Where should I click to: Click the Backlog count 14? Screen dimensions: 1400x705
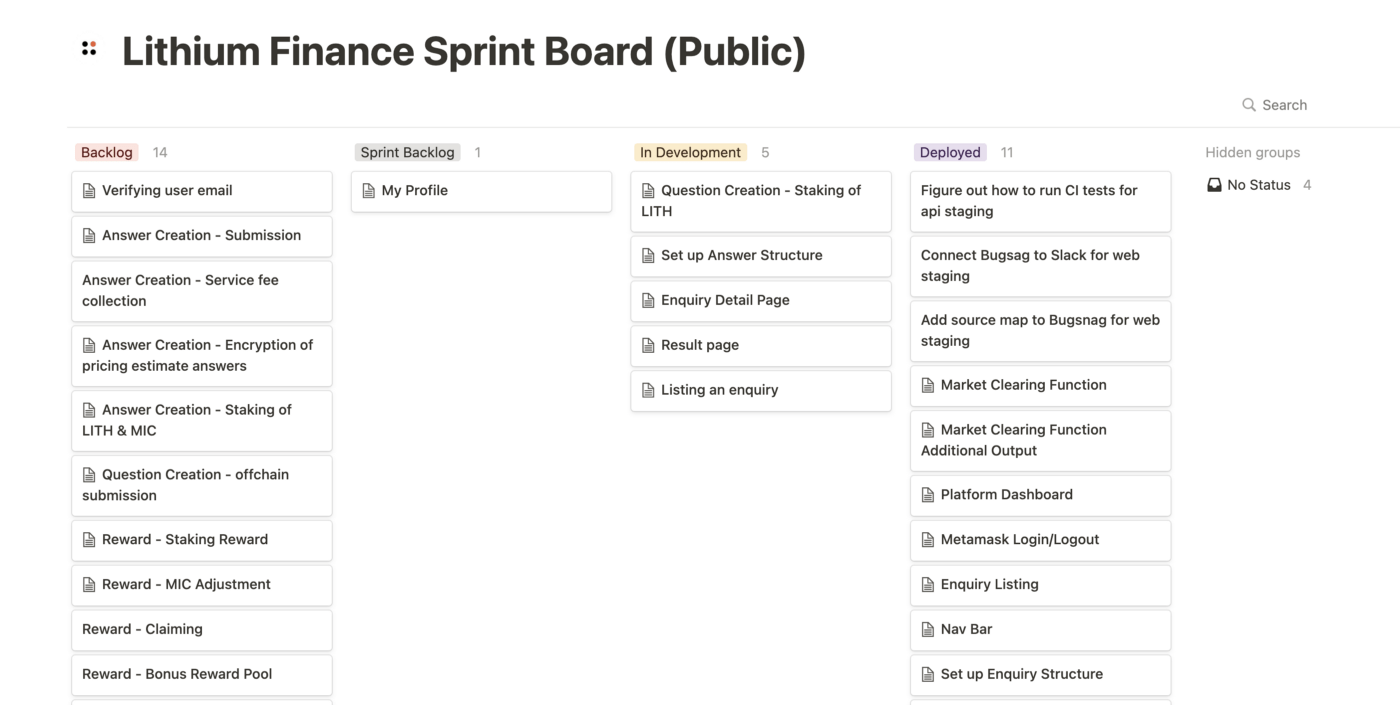coord(160,152)
